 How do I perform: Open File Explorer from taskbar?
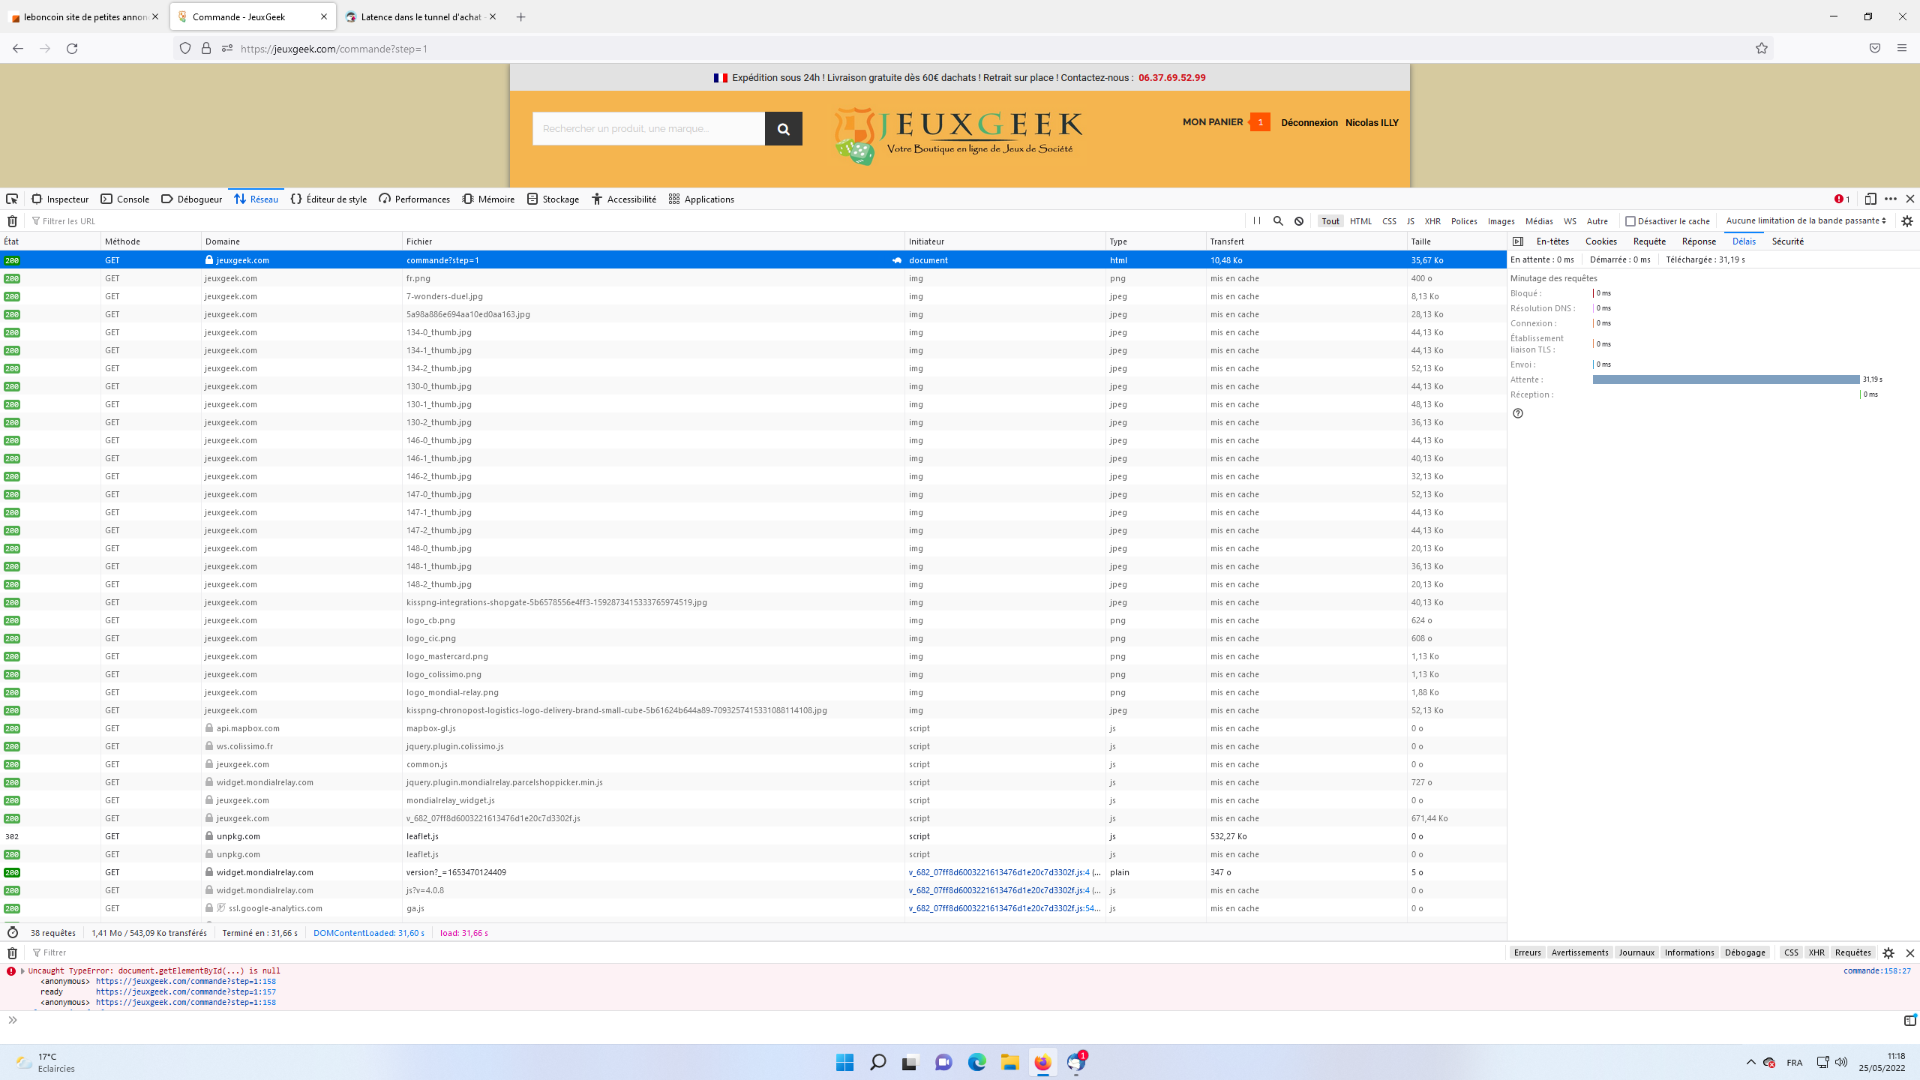coord(1010,1062)
